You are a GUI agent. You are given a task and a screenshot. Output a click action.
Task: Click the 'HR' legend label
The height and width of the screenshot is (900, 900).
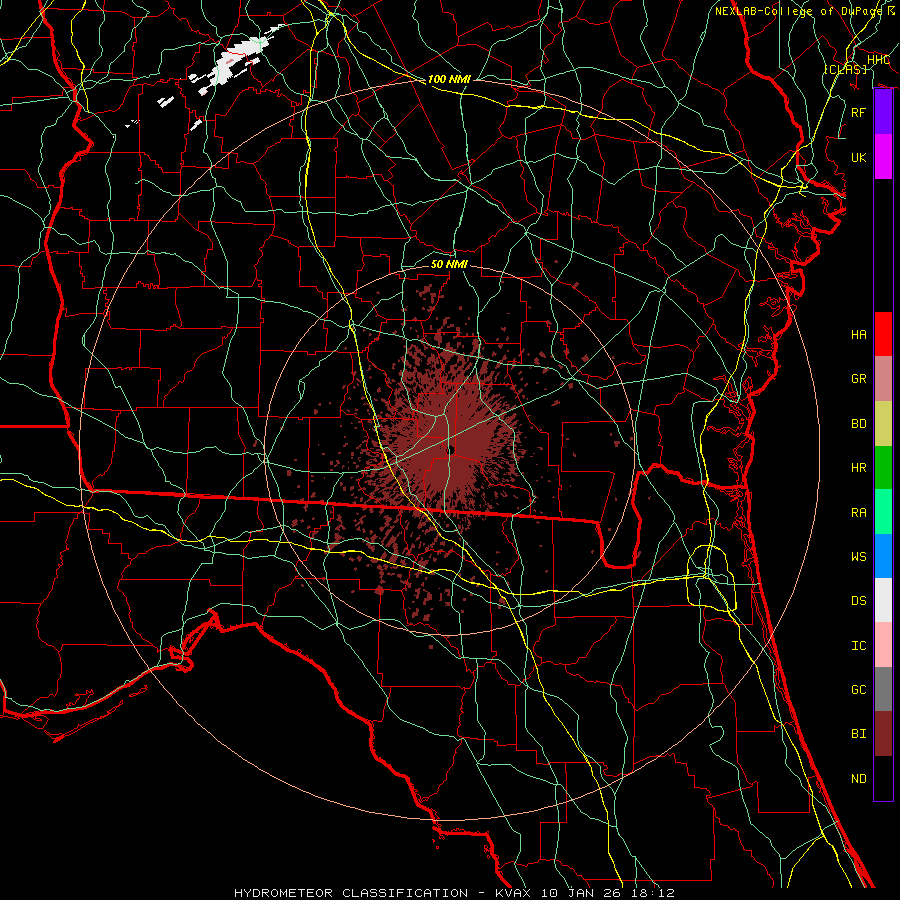click(x=859, y=467)
